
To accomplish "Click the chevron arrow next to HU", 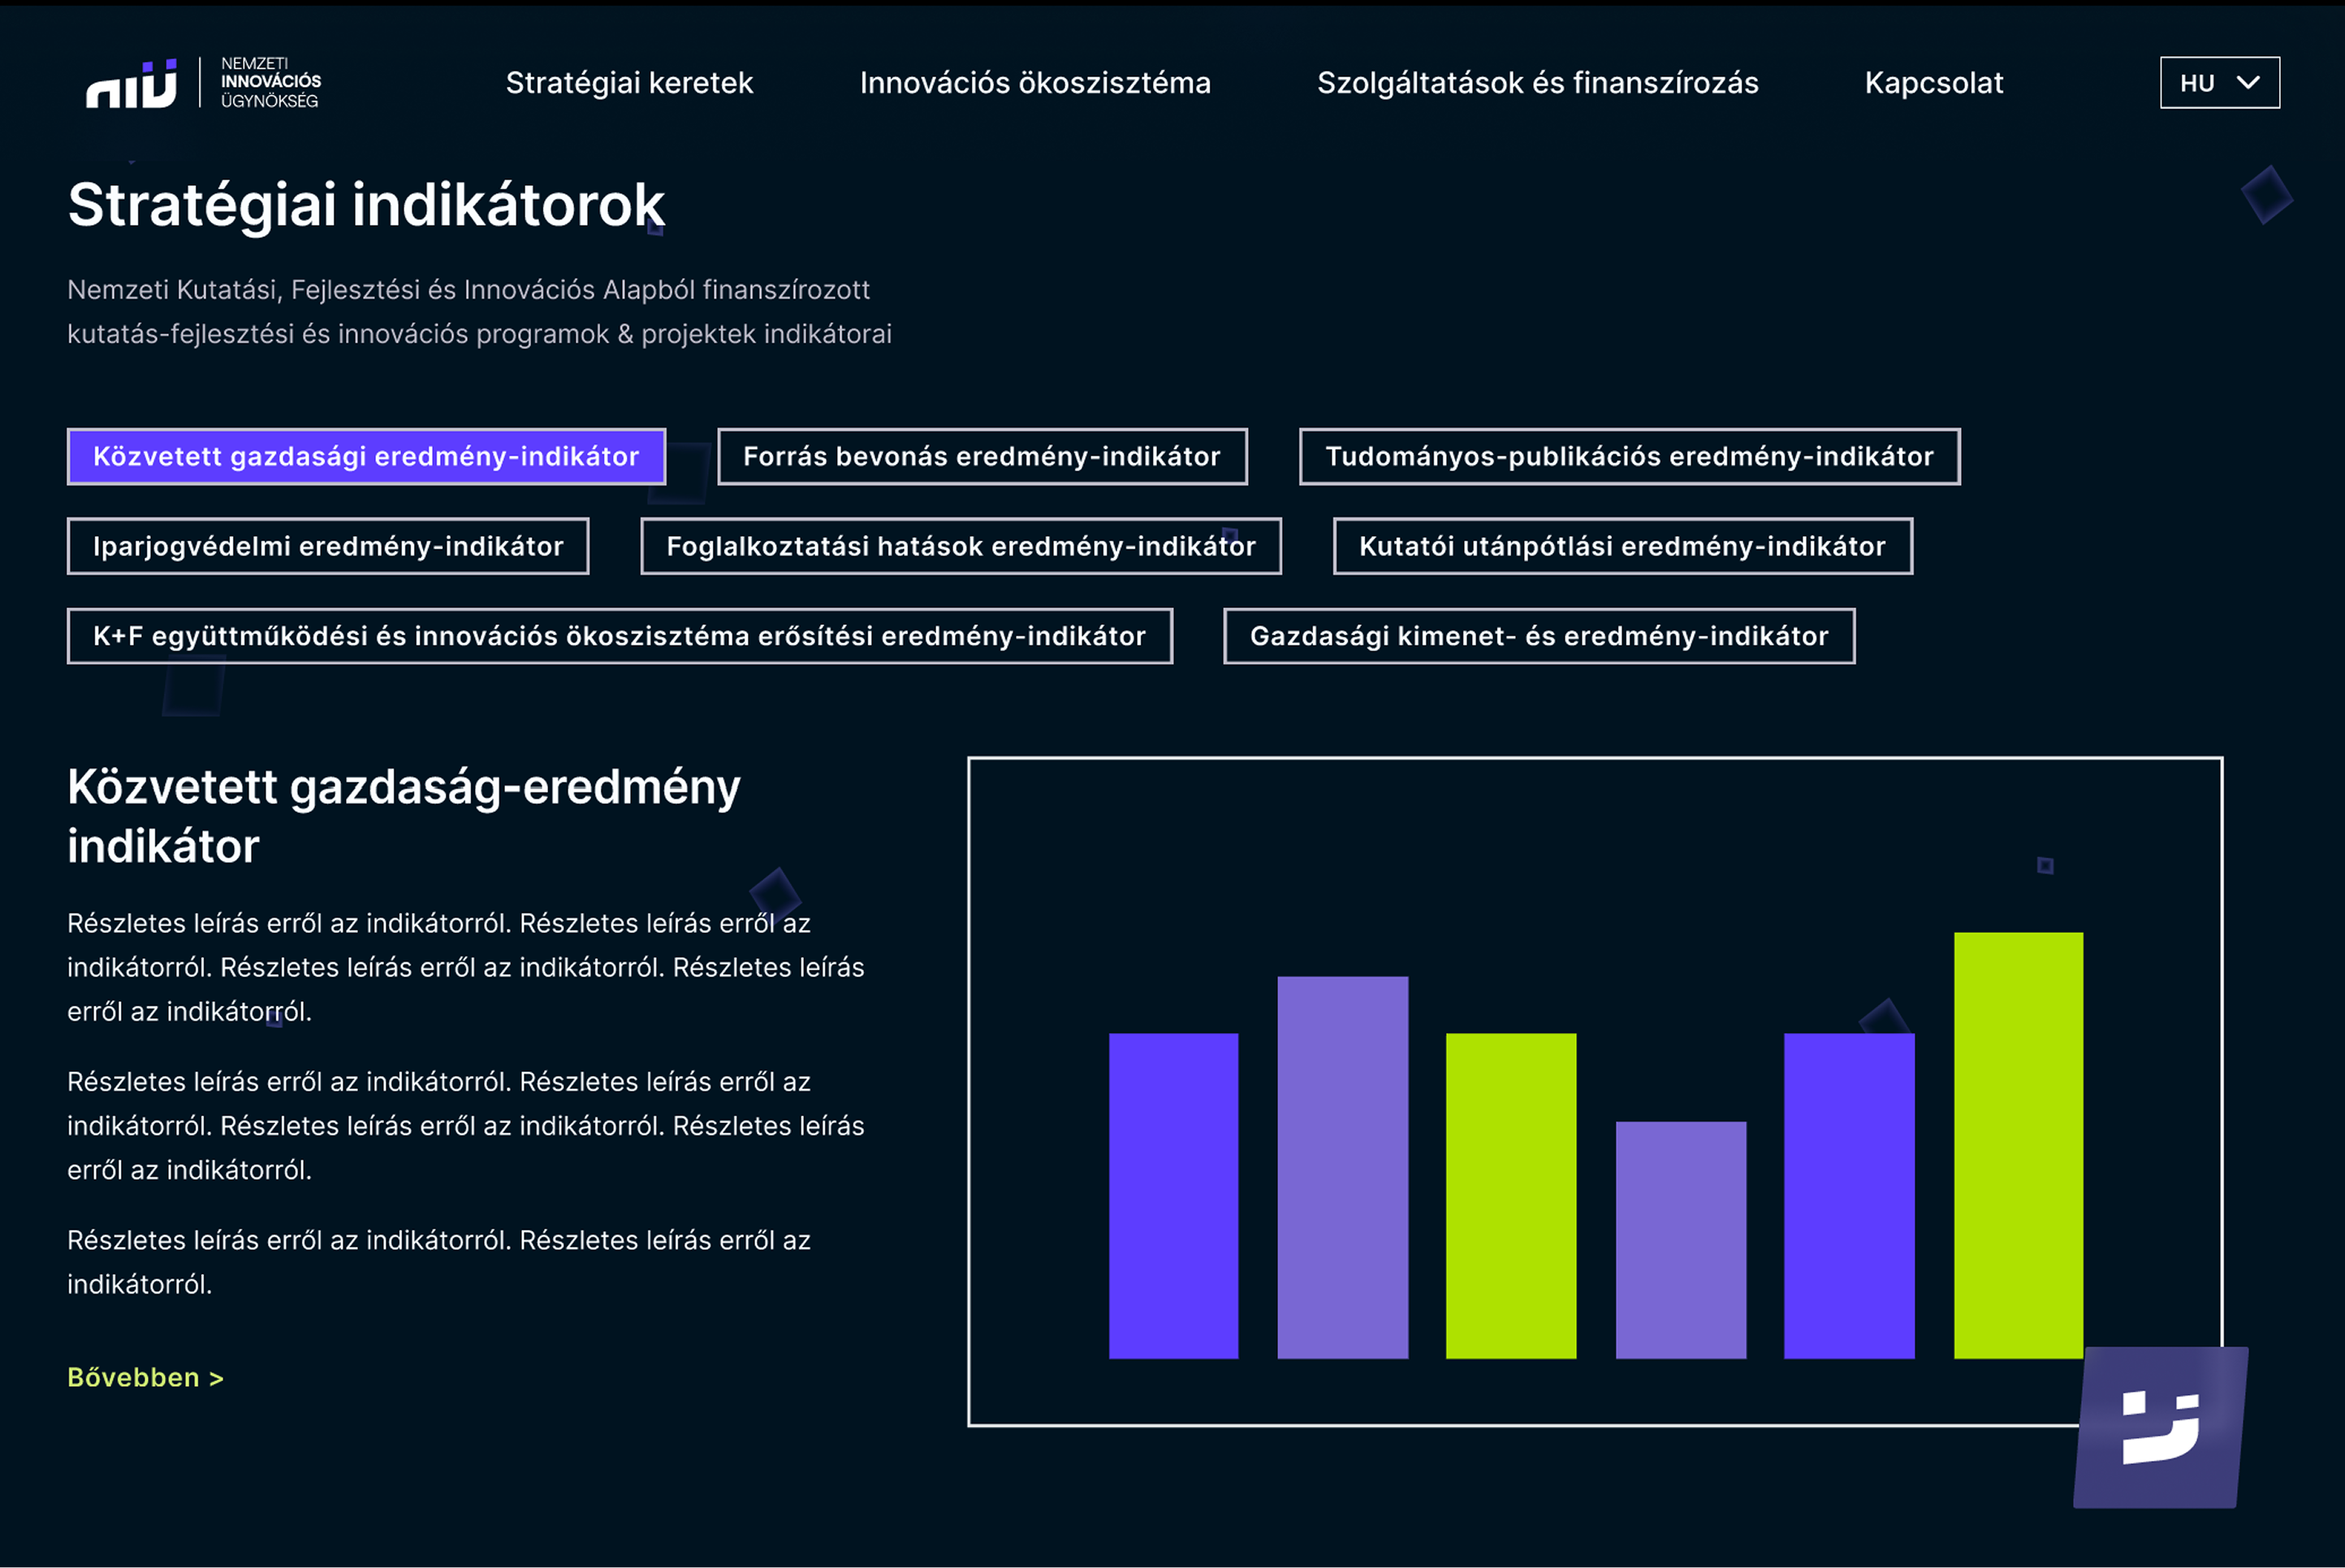I will 2248,83.
